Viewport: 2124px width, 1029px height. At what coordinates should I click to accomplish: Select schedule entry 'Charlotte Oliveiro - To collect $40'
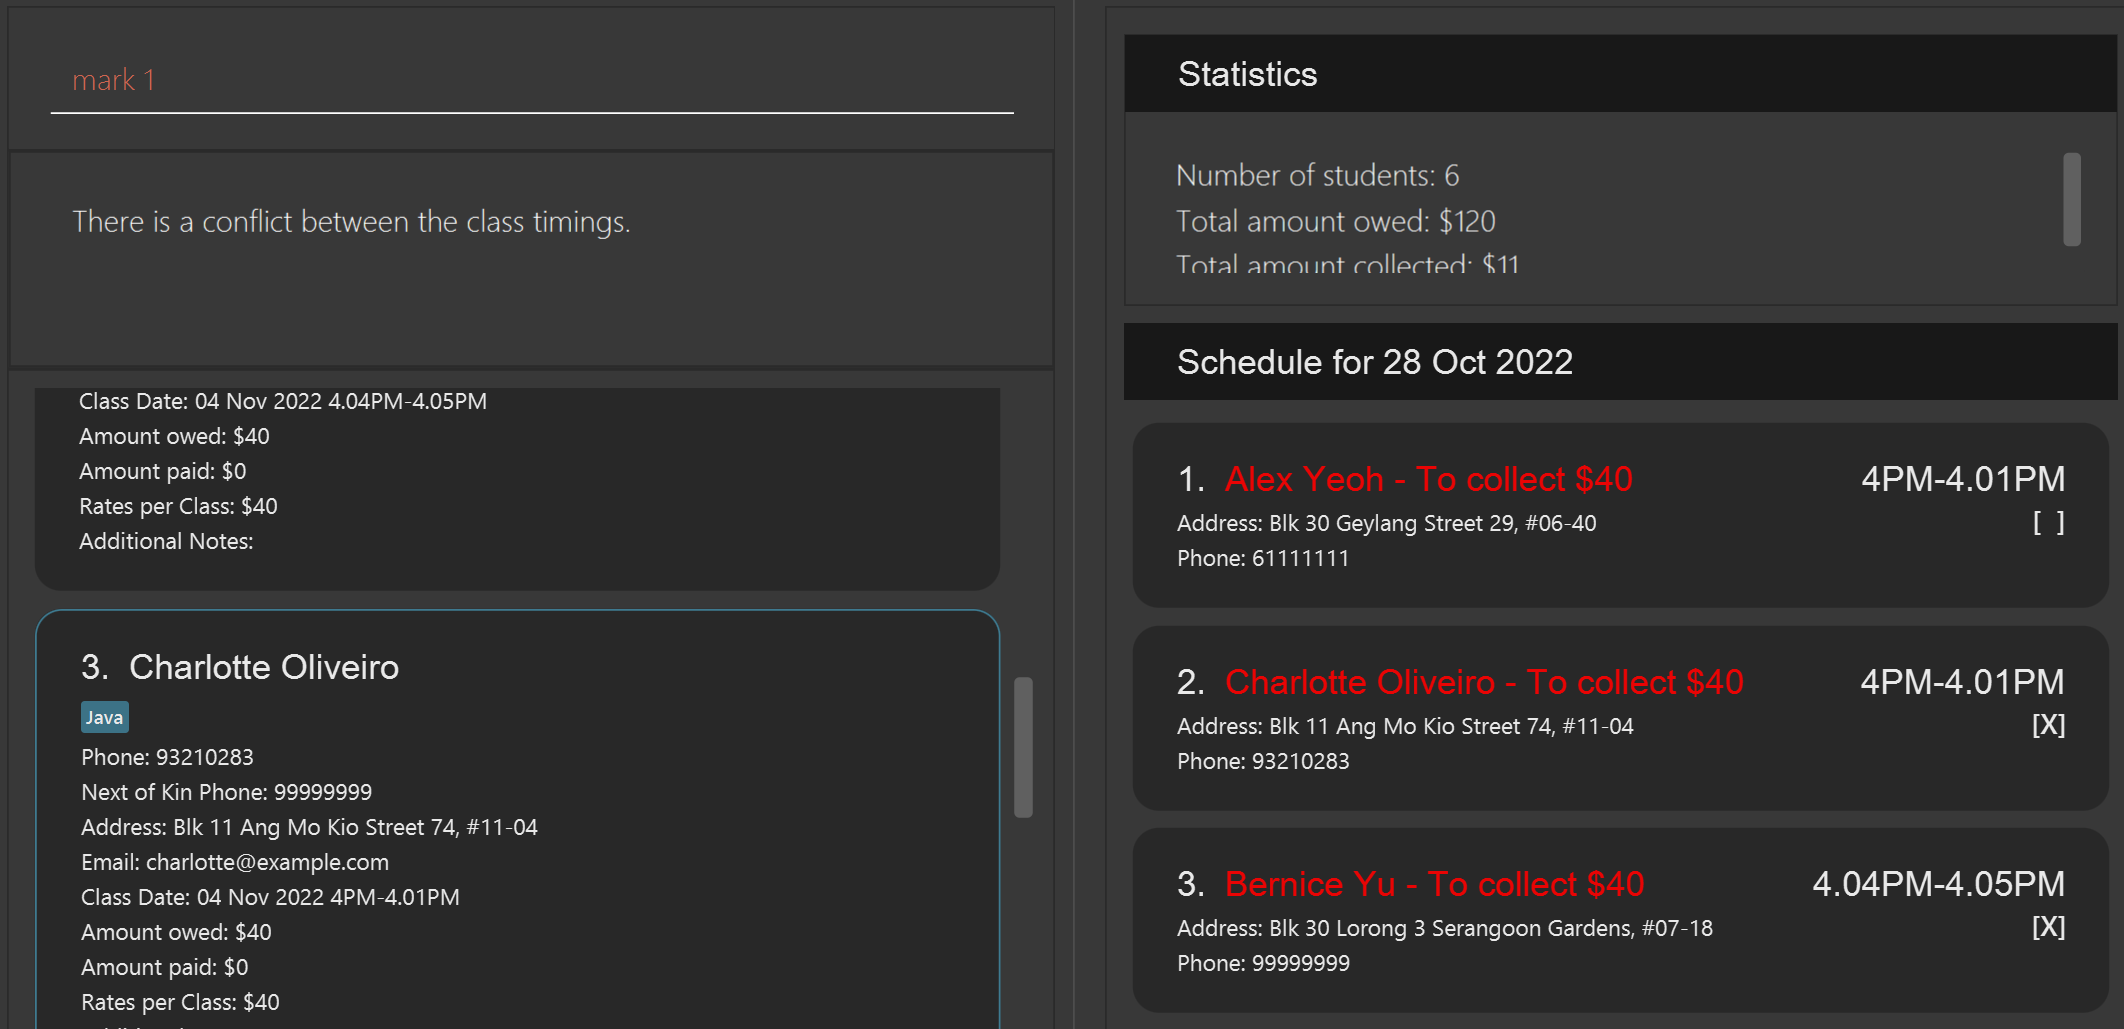(1620, 718)
